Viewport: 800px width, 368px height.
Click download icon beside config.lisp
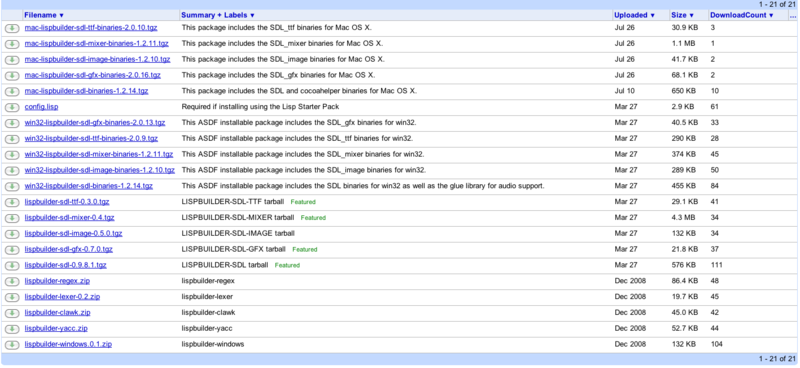point(11,107)
